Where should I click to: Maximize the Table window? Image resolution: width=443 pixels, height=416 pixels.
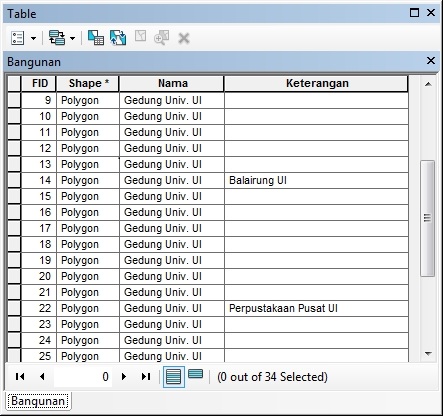[x=414, y=13]
